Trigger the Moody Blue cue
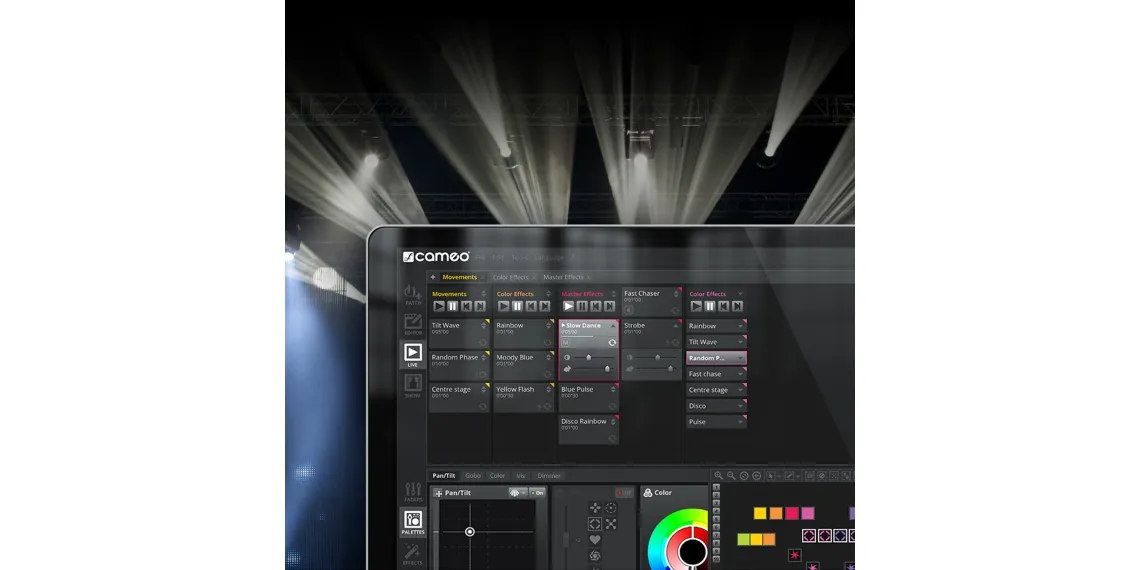This screenshot has height=570, width=1140. (x=523, y=366)
